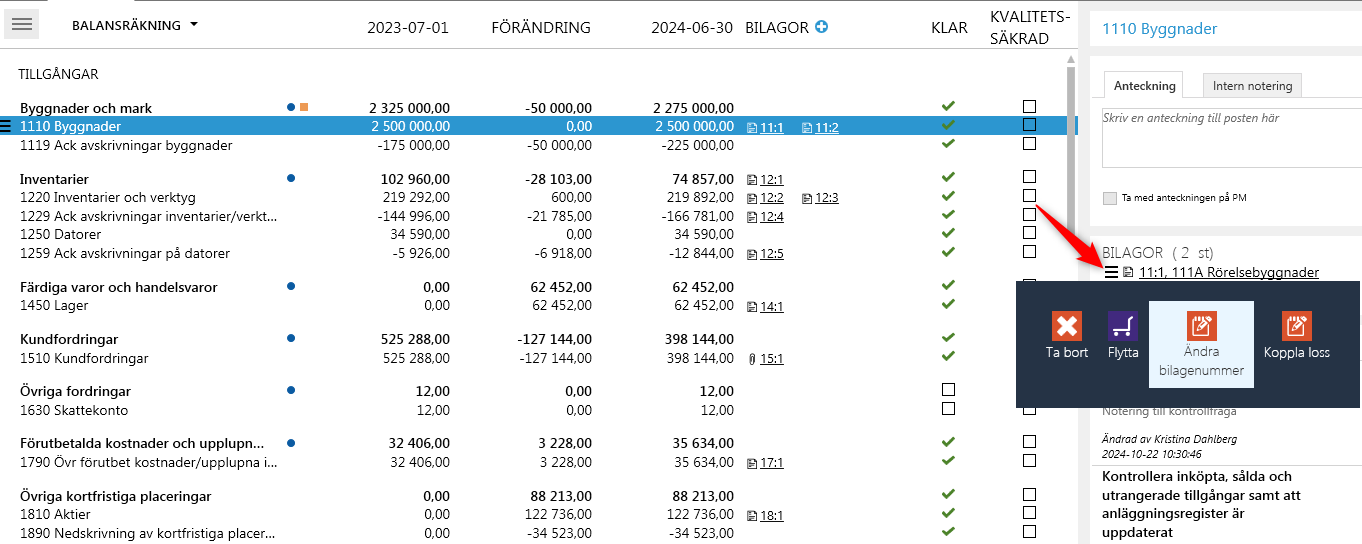Image resolution: width=1362 pixels, height=544 pixels.
Task: Select the 1220 Inventarier och verktyg row
Action: coord(535,198)
